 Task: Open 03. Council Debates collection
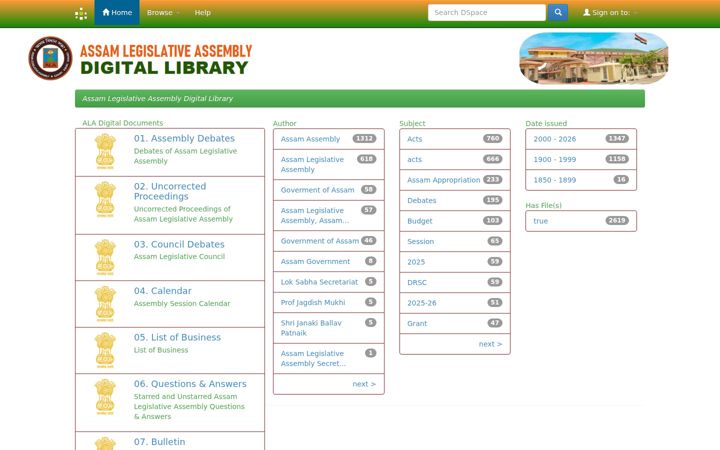(179, 244)
